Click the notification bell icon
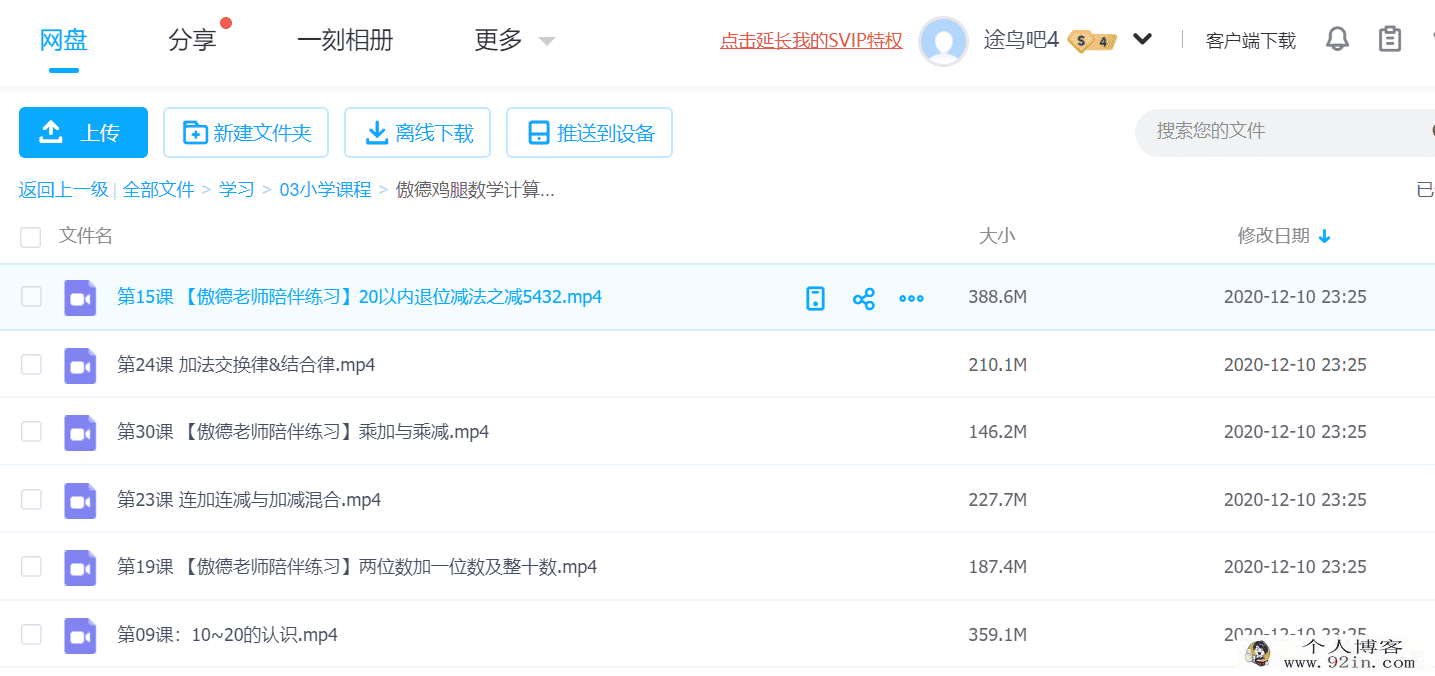The width and height of the screenshot is (1435, 676). click(1337, 40)
